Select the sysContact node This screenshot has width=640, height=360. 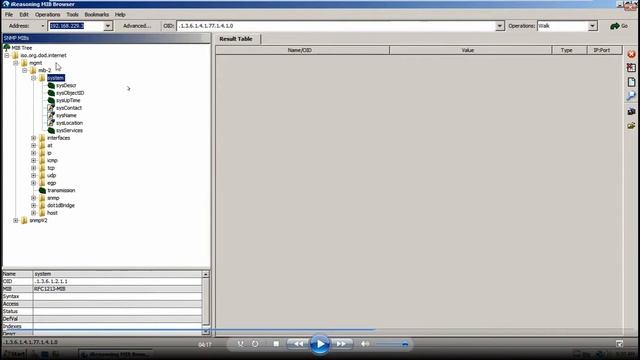point(69,108)
